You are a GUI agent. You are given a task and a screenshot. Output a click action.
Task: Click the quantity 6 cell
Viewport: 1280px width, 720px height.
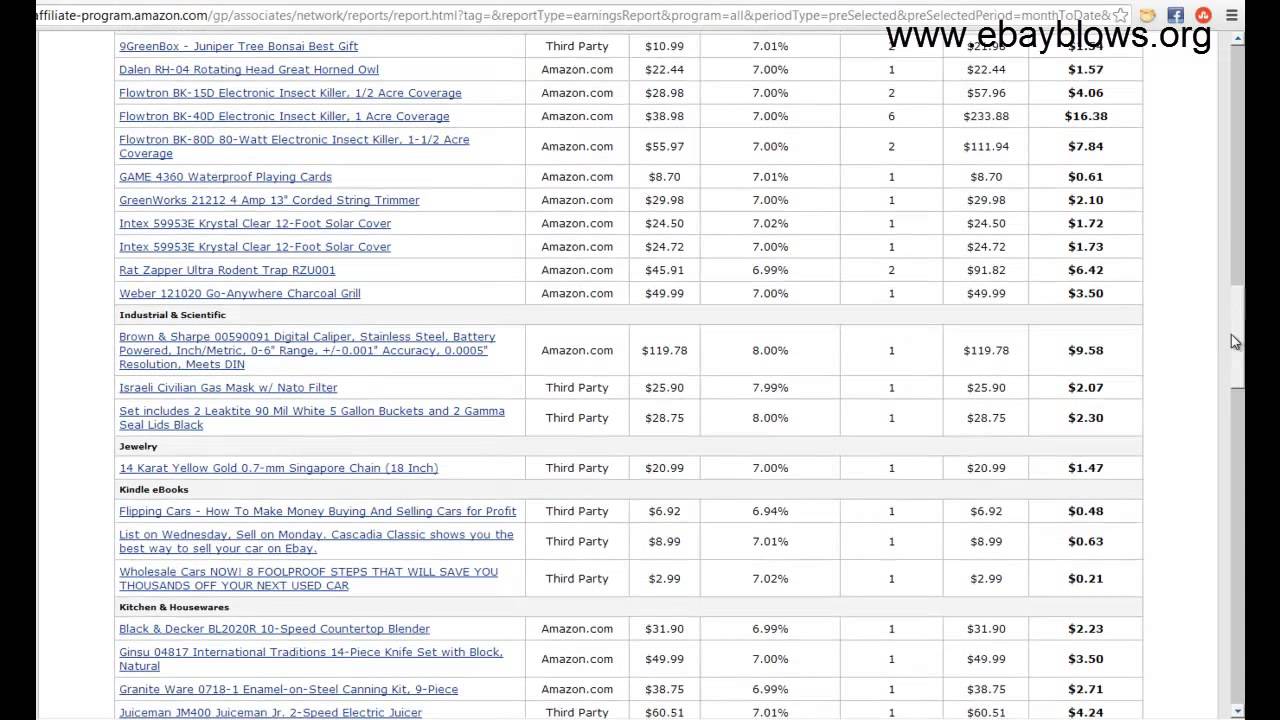coord(891,116)
